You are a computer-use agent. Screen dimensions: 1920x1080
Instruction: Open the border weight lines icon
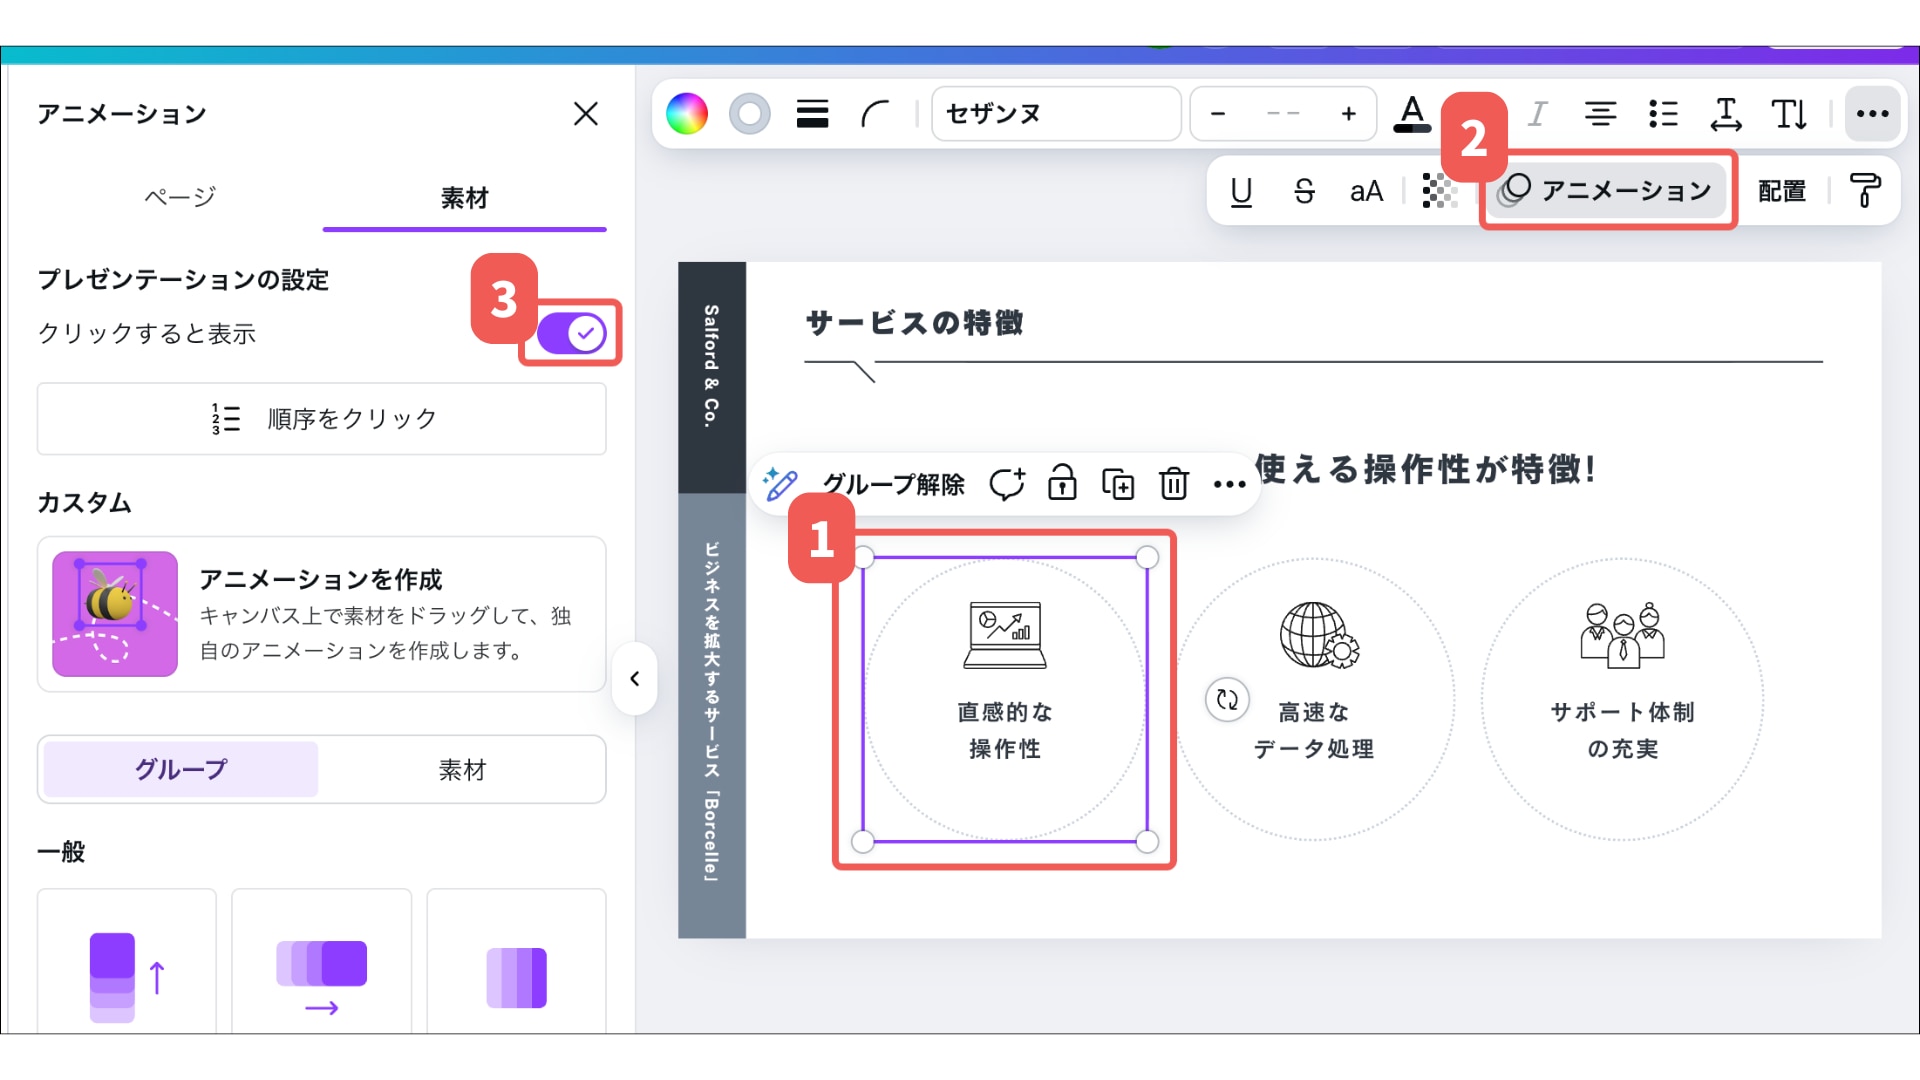point(812,114)
